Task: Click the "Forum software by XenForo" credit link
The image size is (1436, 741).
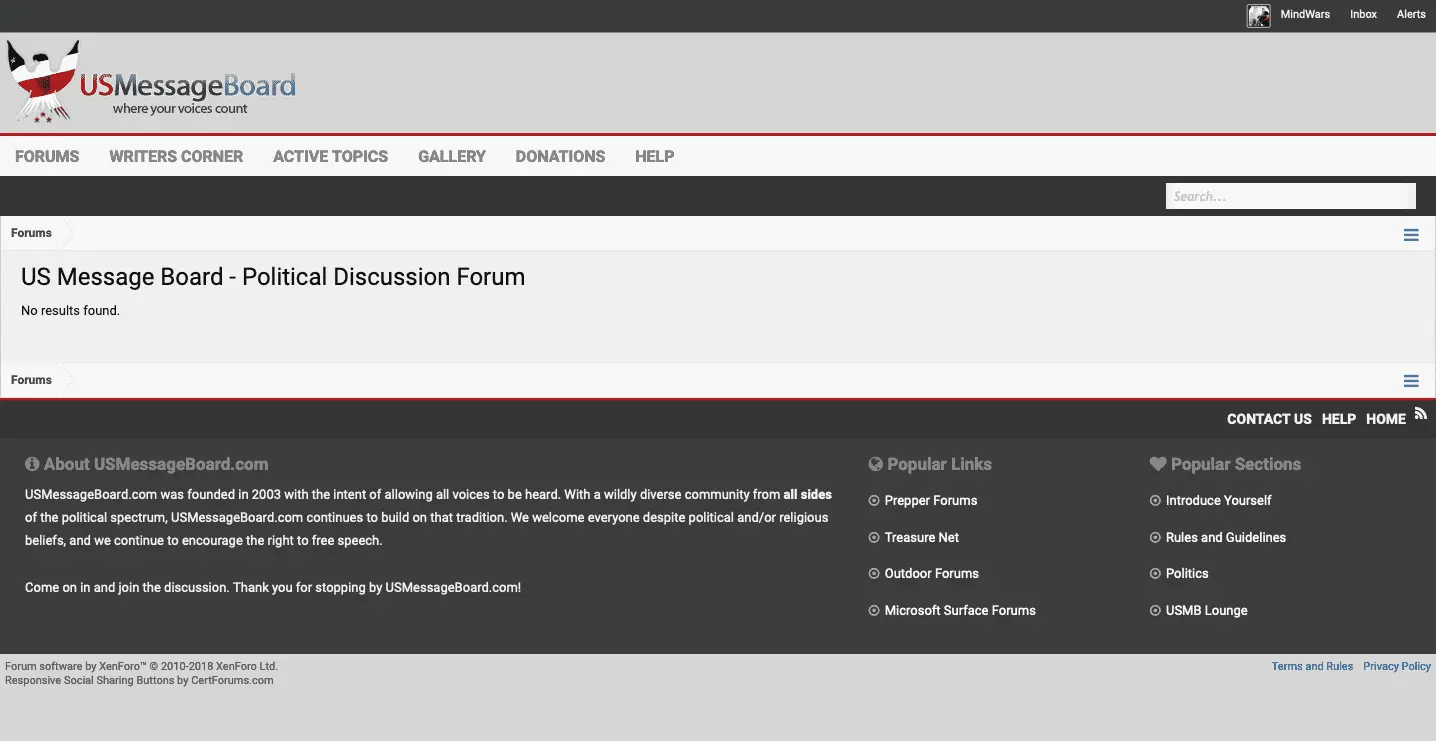Action: point(141,666)
